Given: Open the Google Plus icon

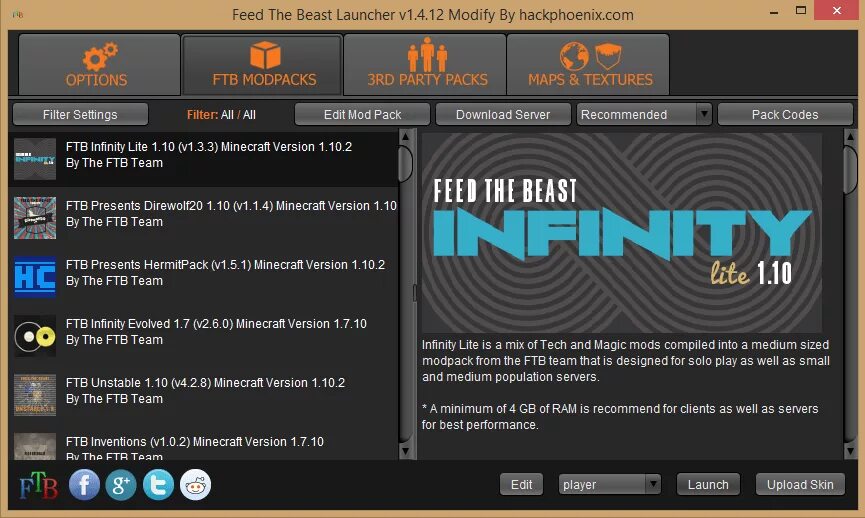Looking at the screenshot, I should (x=121, y=485).
